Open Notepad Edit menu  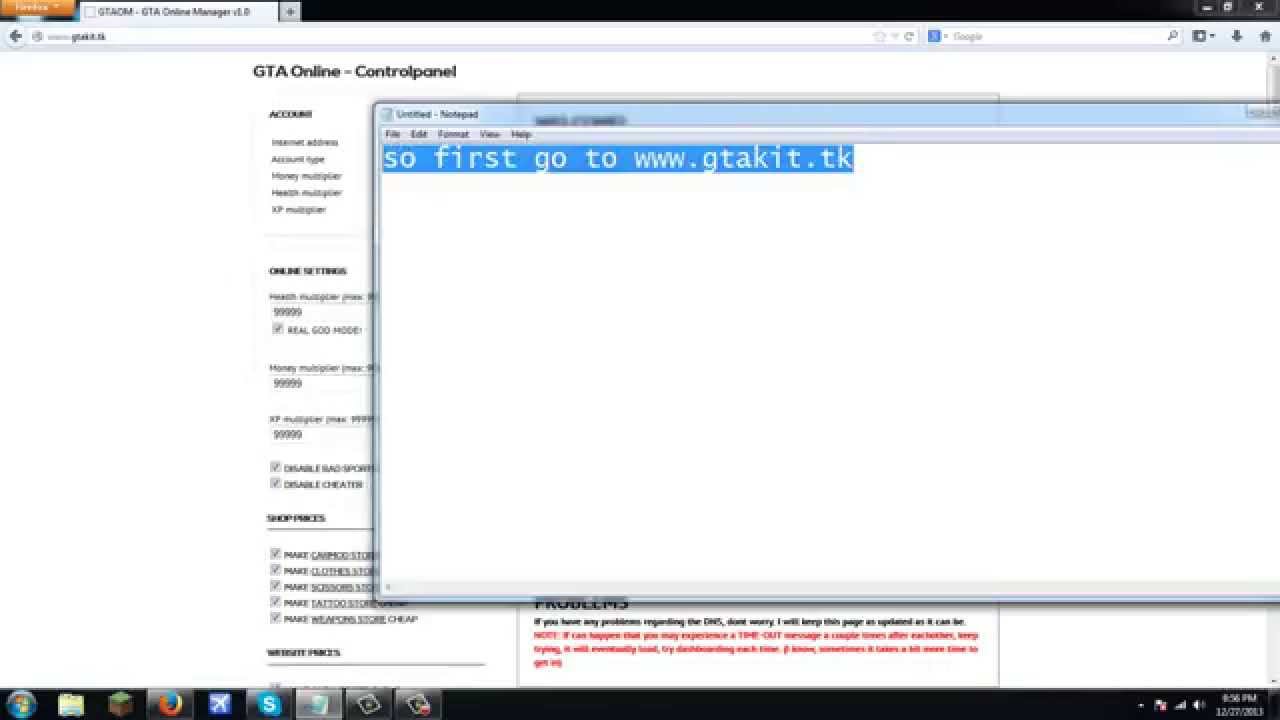coord(419,134)
